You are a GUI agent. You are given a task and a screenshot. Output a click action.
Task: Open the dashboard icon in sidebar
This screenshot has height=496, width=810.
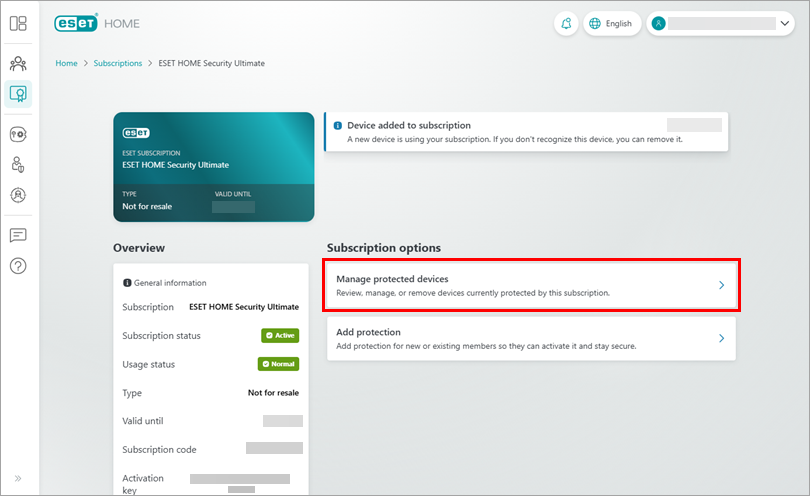(18, 23)
